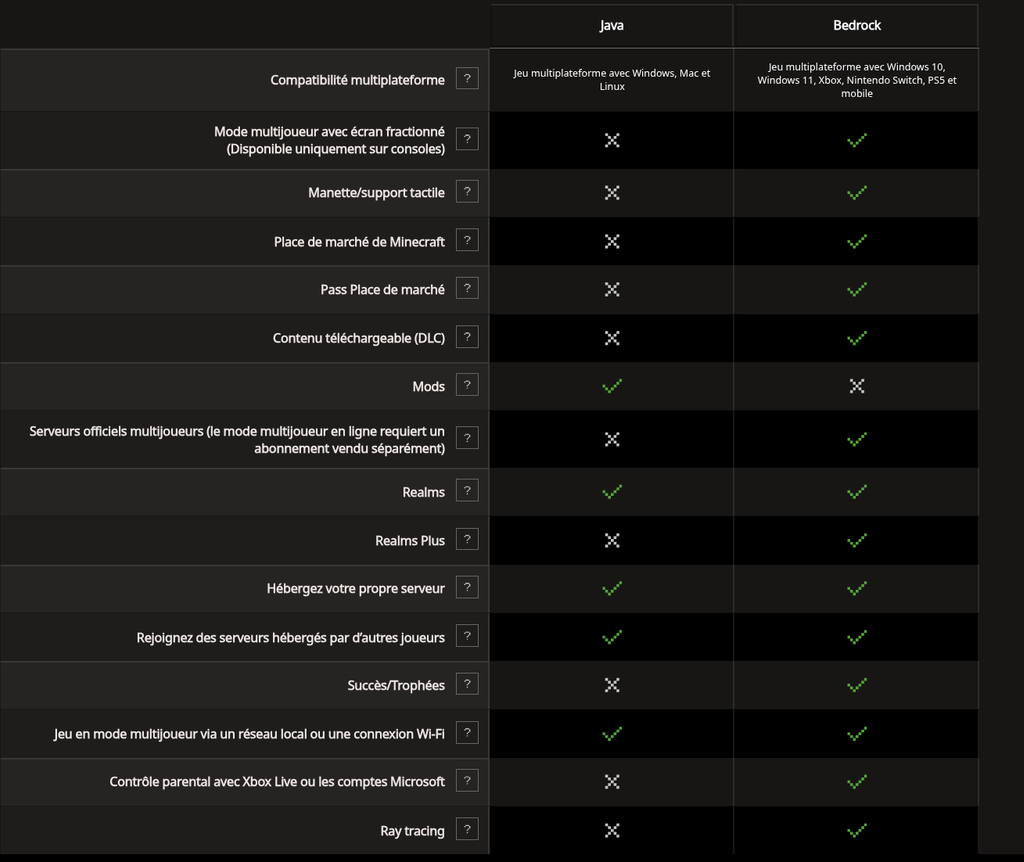The height and width of the screenshot is (862, 1024).
Task: Click question mark beside Manette/support tactile
Action: click(467, 192)
